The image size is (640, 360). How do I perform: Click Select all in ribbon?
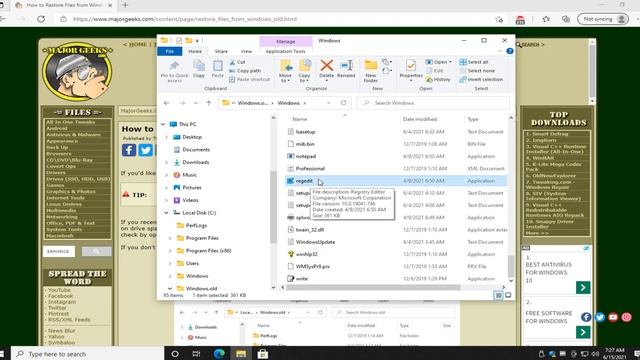(x=474, y=62)
